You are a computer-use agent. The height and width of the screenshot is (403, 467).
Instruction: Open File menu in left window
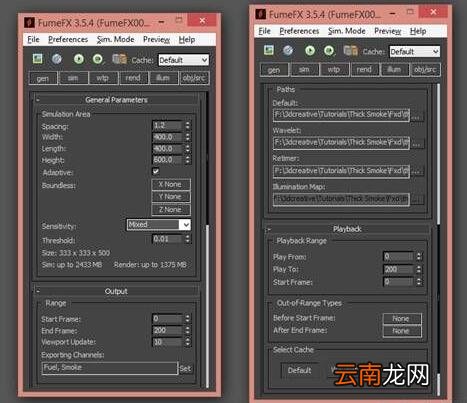pos(33,40)
